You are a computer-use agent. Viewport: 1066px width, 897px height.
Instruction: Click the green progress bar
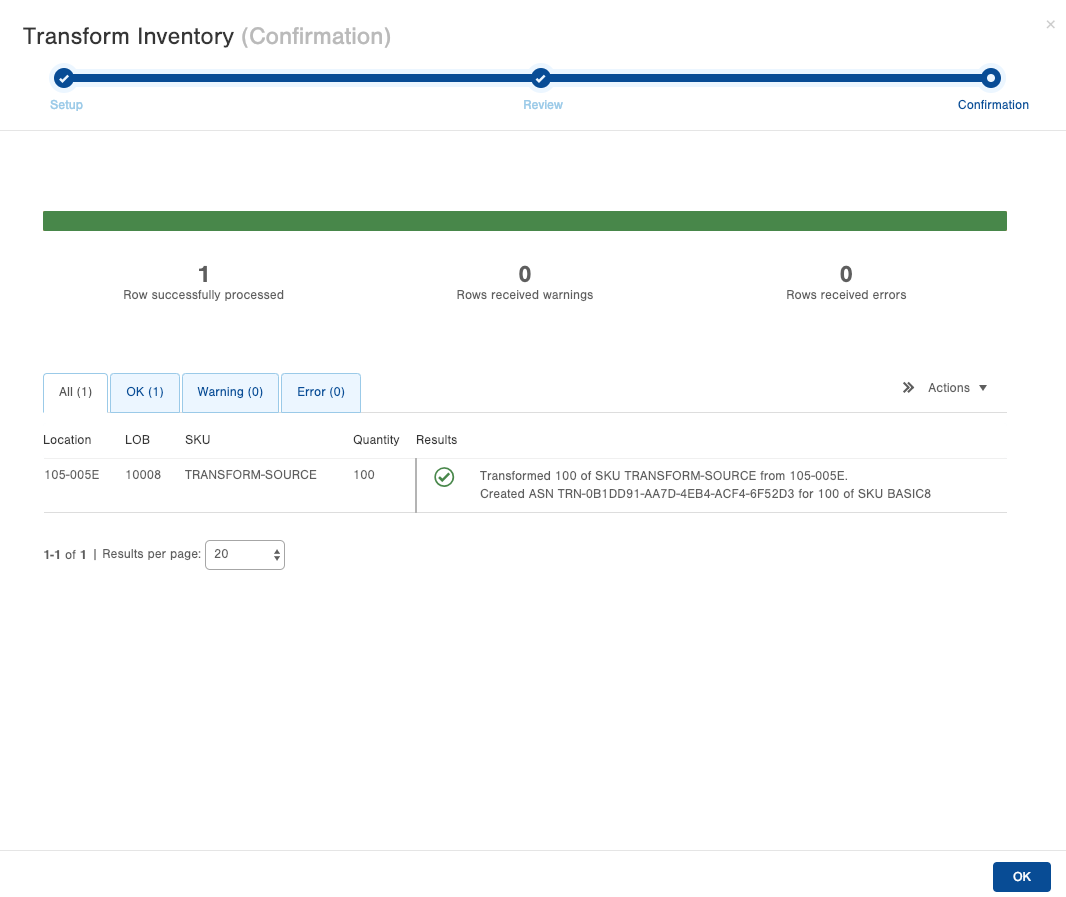[x=525, y=221]
